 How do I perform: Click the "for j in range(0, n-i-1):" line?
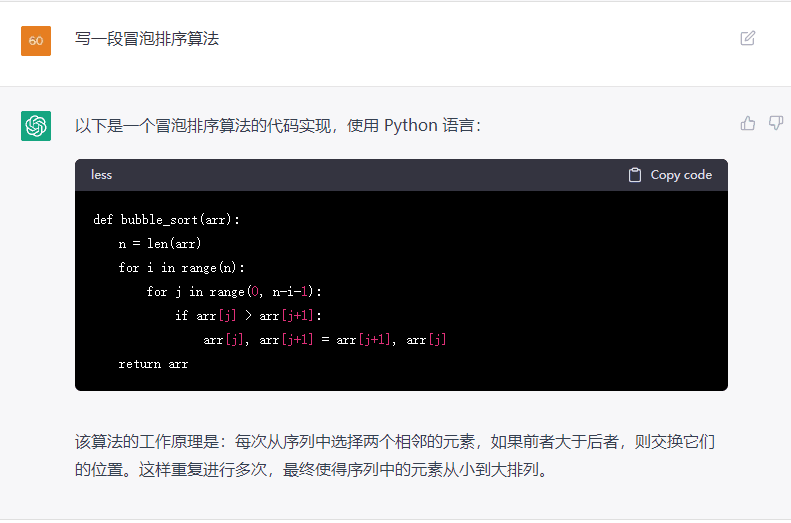(234, 291)
